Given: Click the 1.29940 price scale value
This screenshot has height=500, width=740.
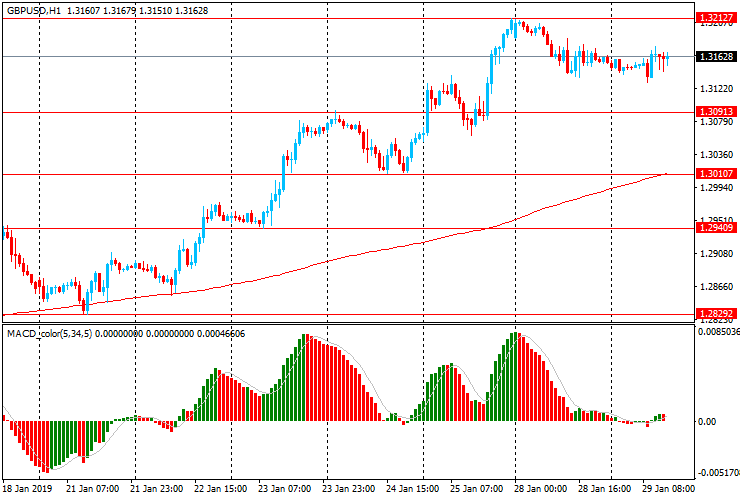Looking at the screenshot, I should tap(716, 188).
